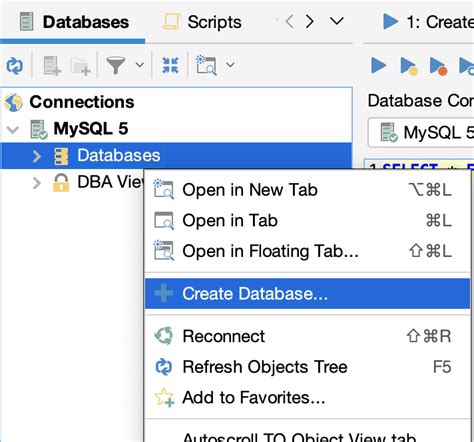
Task: Click the new connection server icon
Action: click(x=52, y=65)
